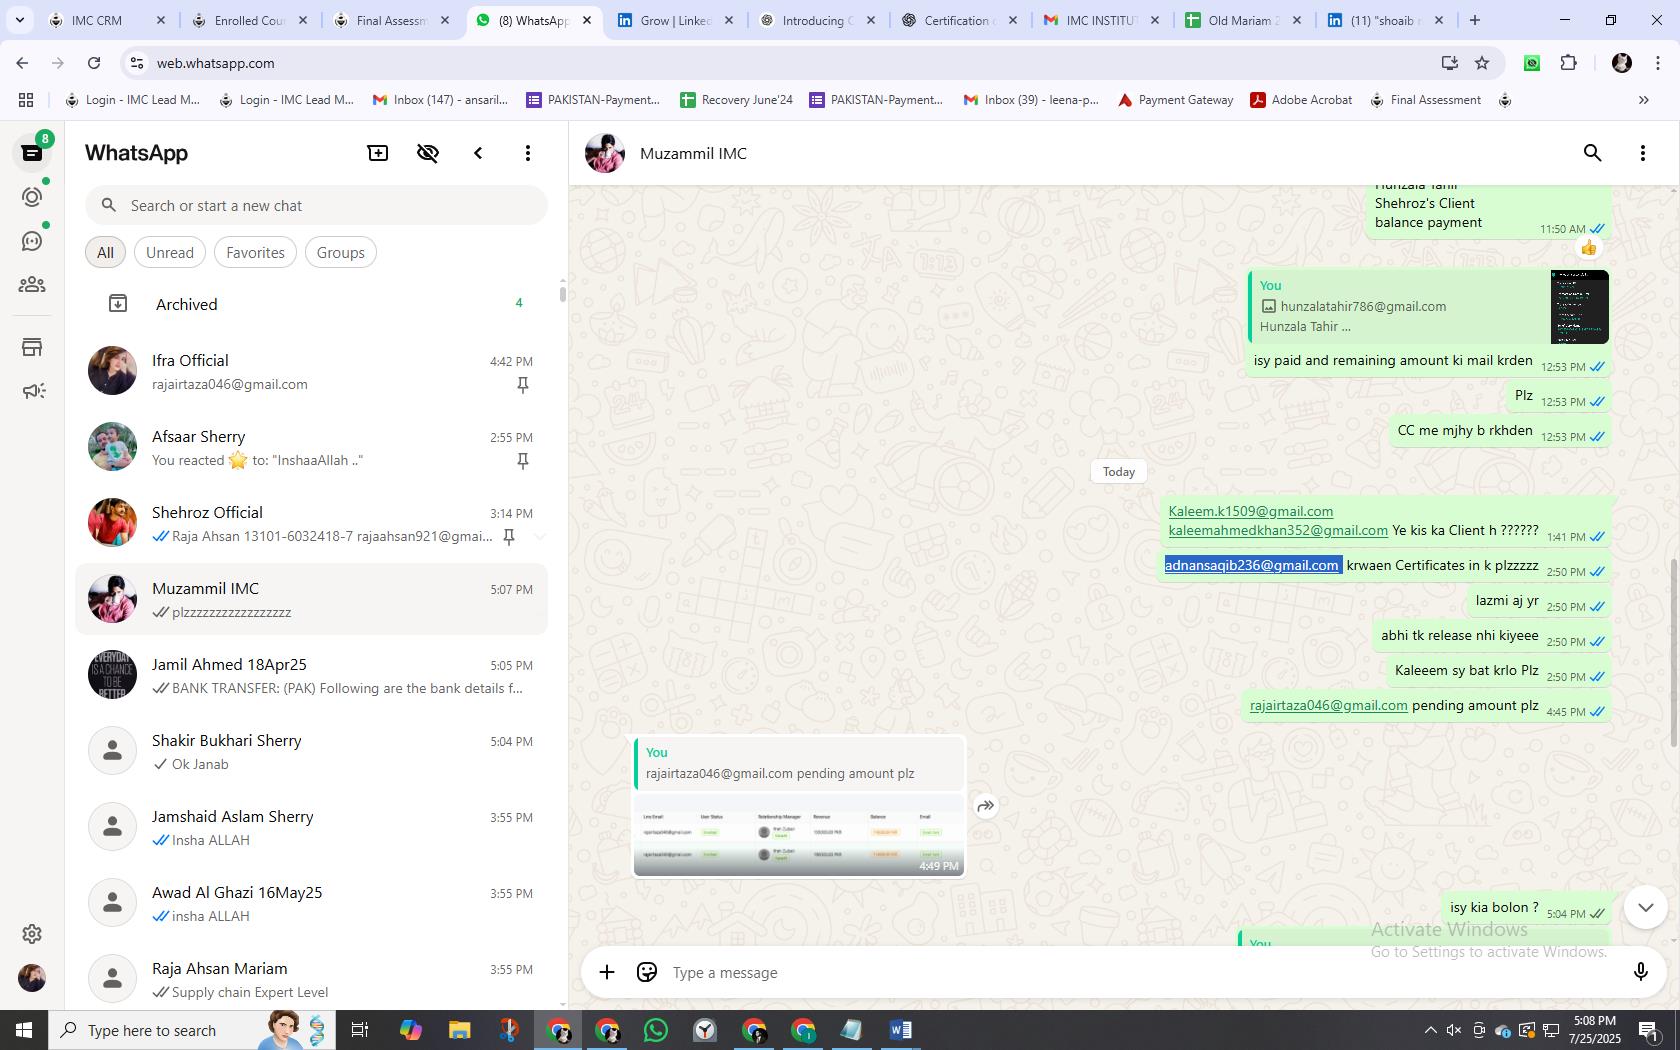This screenshot has width=1680, height=1050.
Task: Open your profile picture in sidebar
Action: coord(32,978)
